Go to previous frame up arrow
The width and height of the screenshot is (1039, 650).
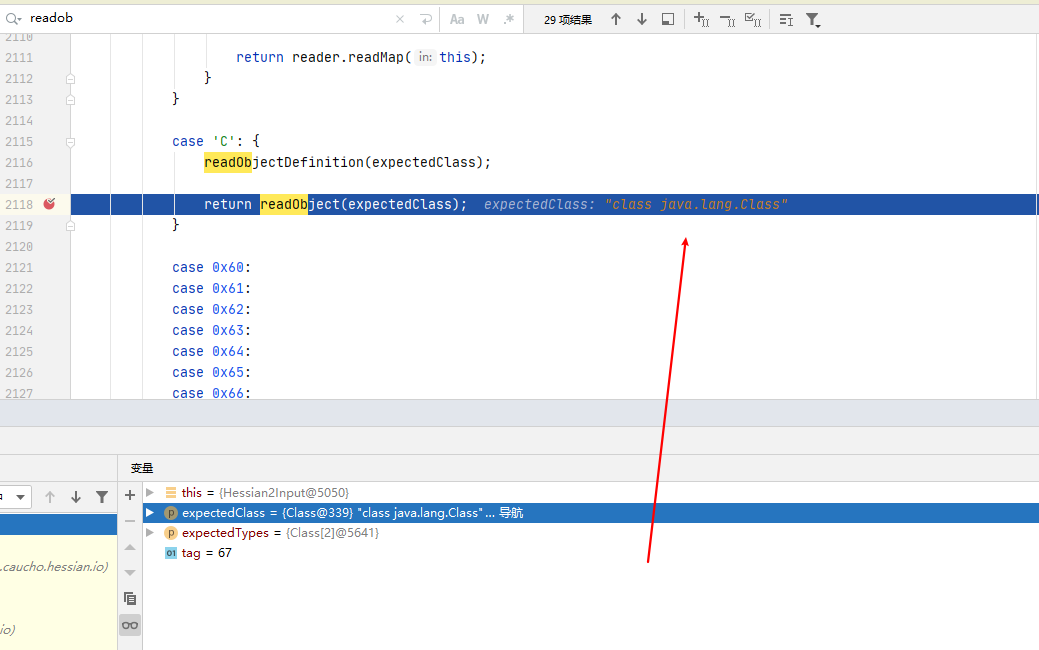click(x=50, y=497)
